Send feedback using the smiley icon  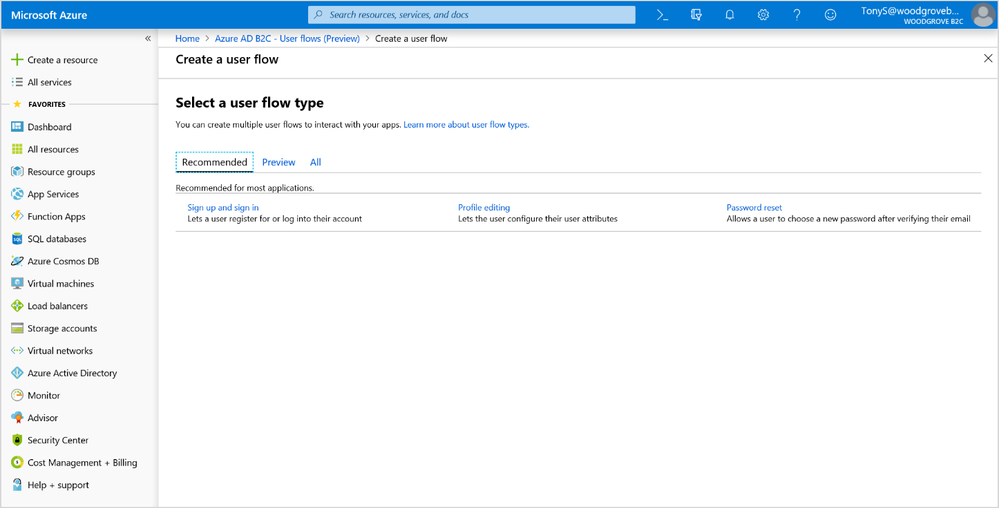[x=830, y=15]
